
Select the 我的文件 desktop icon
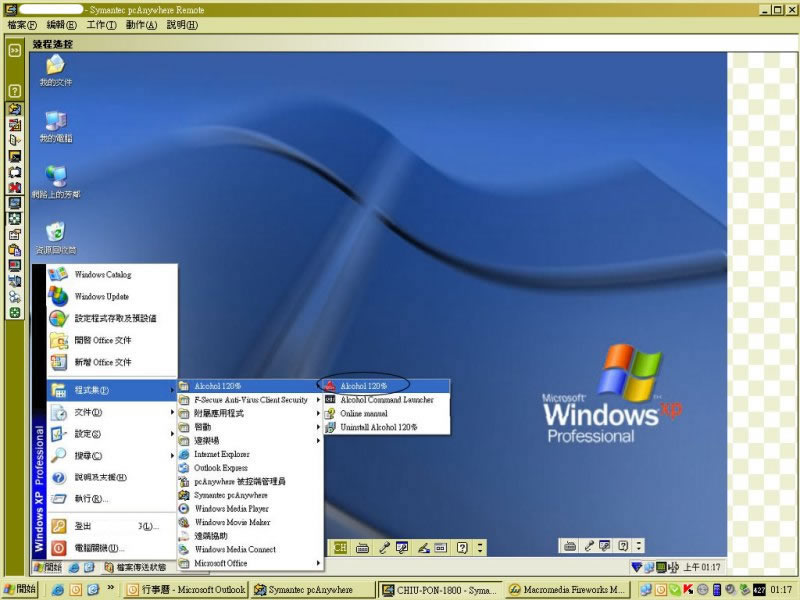click(56, 70)
